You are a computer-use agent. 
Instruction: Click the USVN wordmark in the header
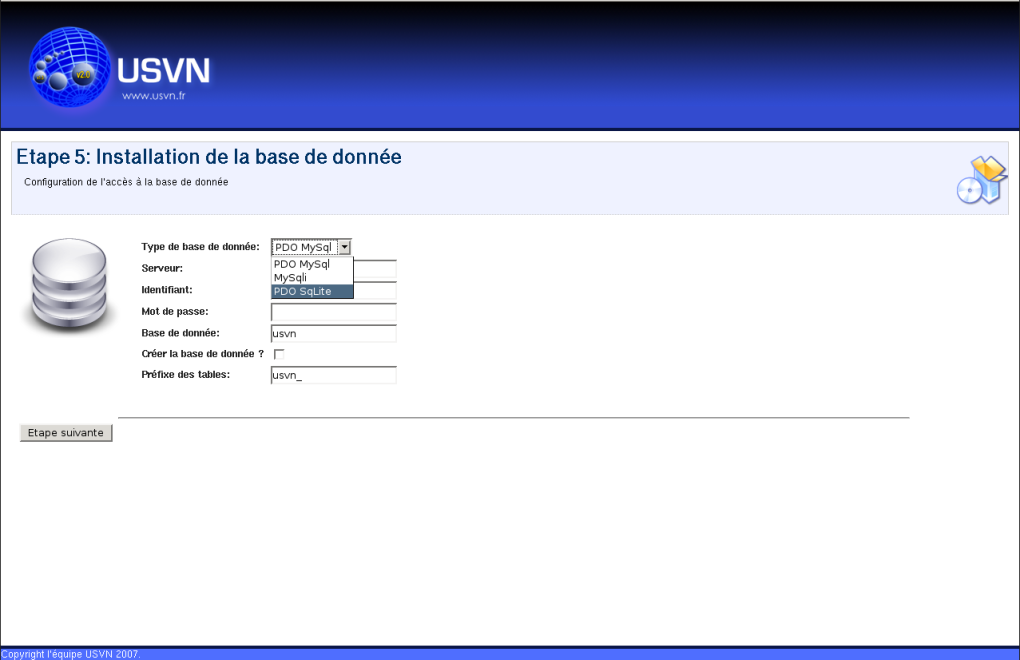tap(163, 71)
